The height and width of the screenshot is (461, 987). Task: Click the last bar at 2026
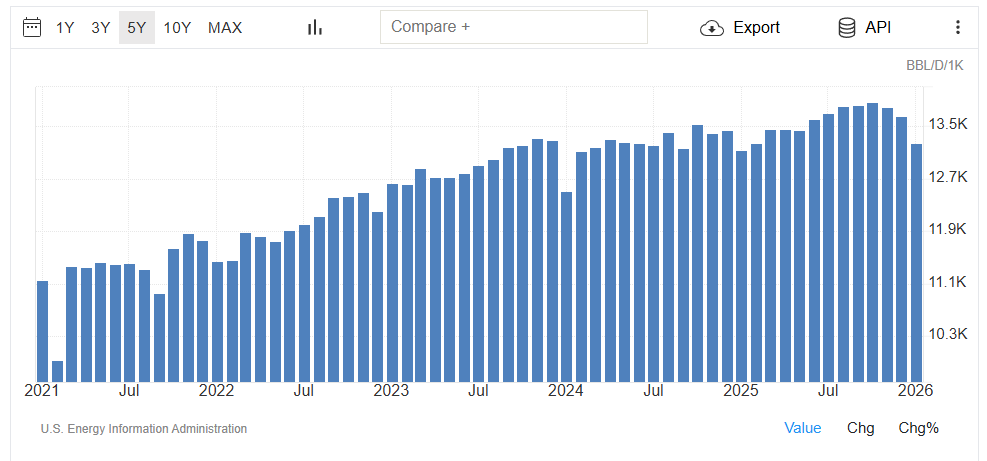click(x=916, y=263)
